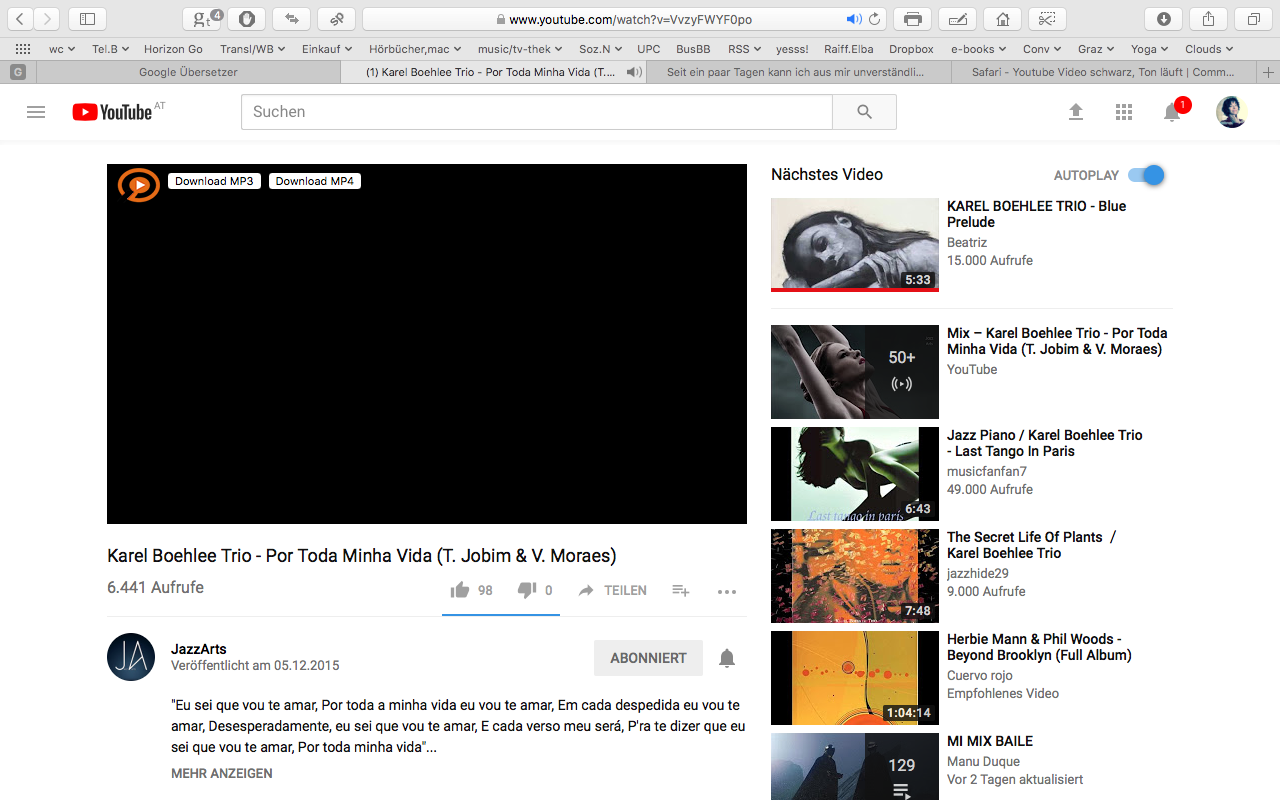Viewport: 1280px width, 800px height.
Task: Click the black video player area
Action: click(427, 344)
